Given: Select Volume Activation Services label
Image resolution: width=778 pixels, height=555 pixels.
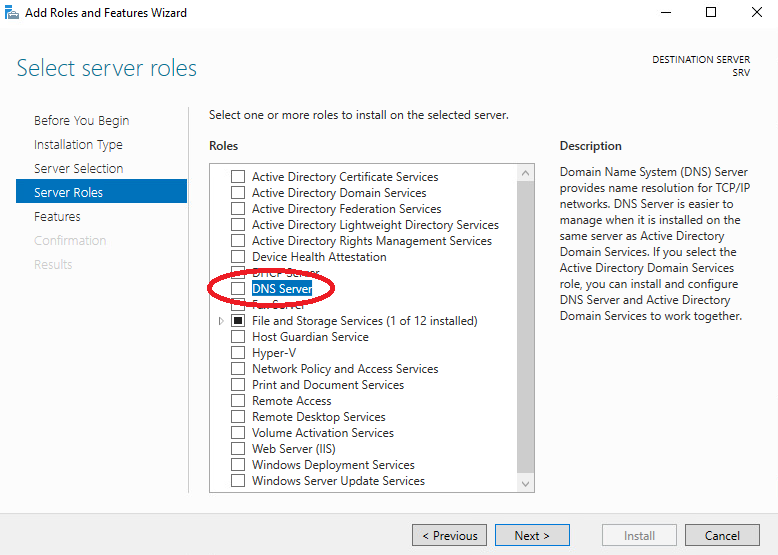Looking at the screenshot, I should pos(323,432).
